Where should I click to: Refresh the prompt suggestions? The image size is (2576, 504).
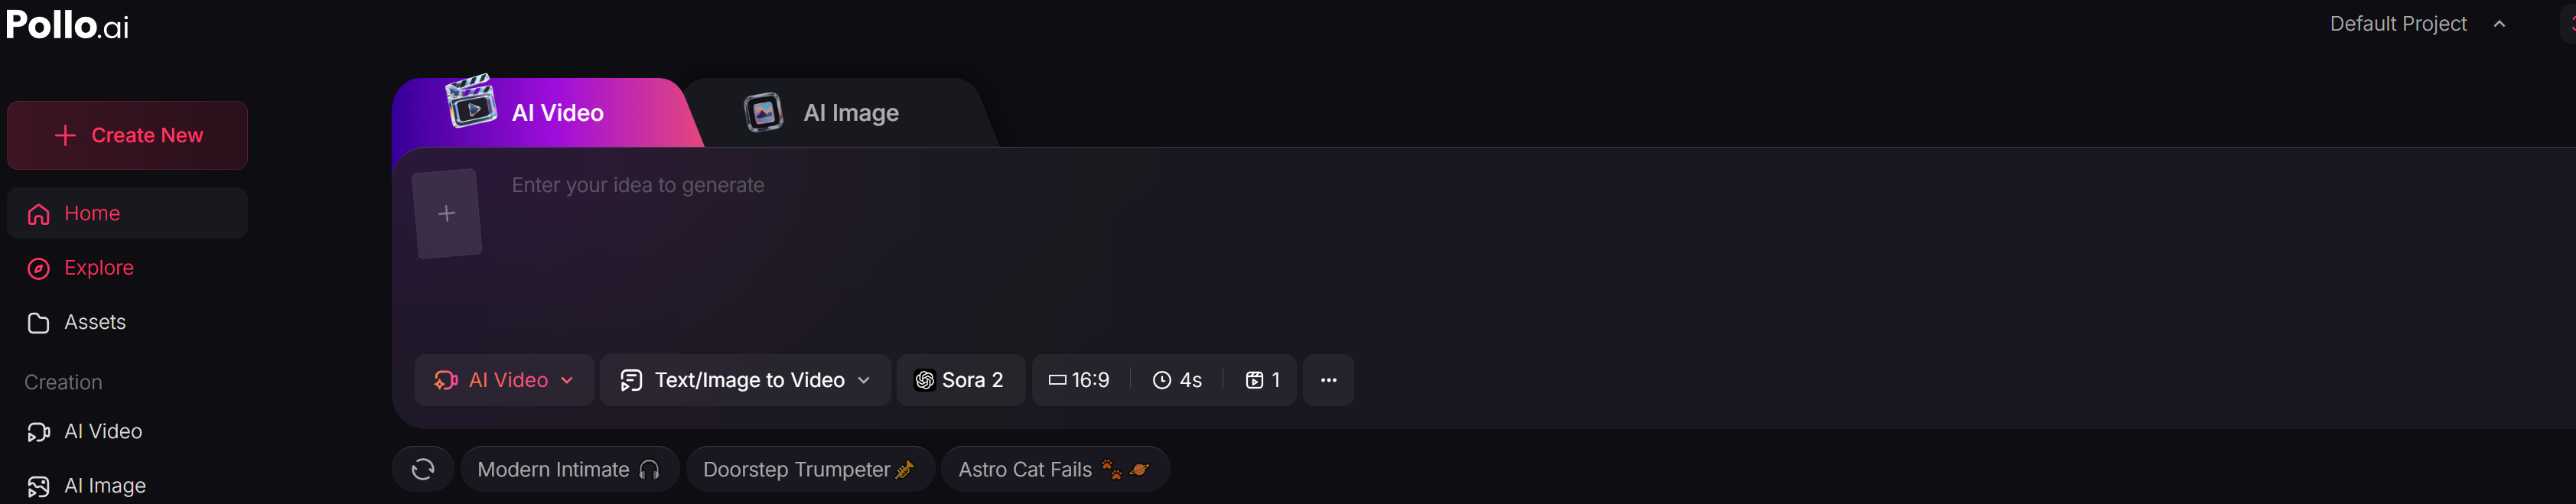423,469
